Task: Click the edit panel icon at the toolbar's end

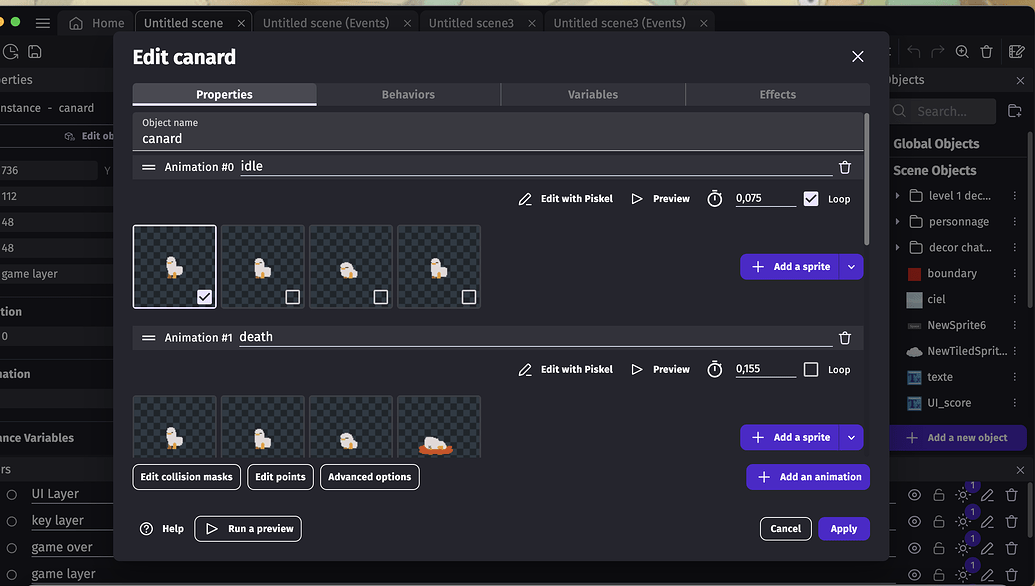Action: click(x=1017, y=51)
